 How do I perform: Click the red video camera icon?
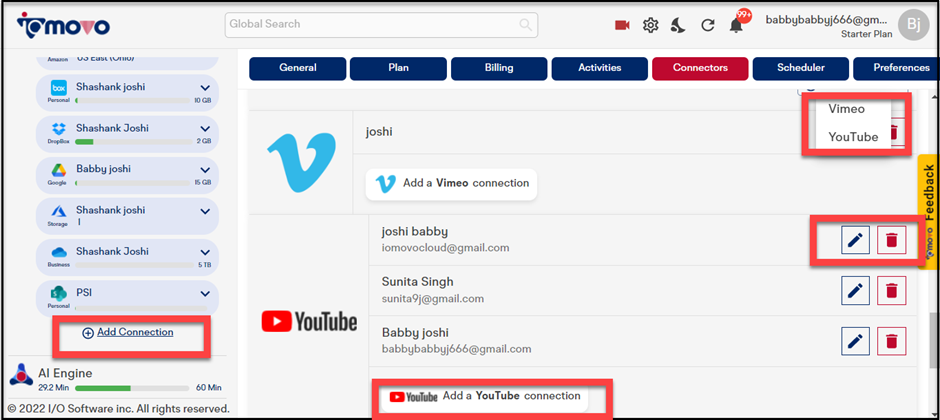[622, 25]
